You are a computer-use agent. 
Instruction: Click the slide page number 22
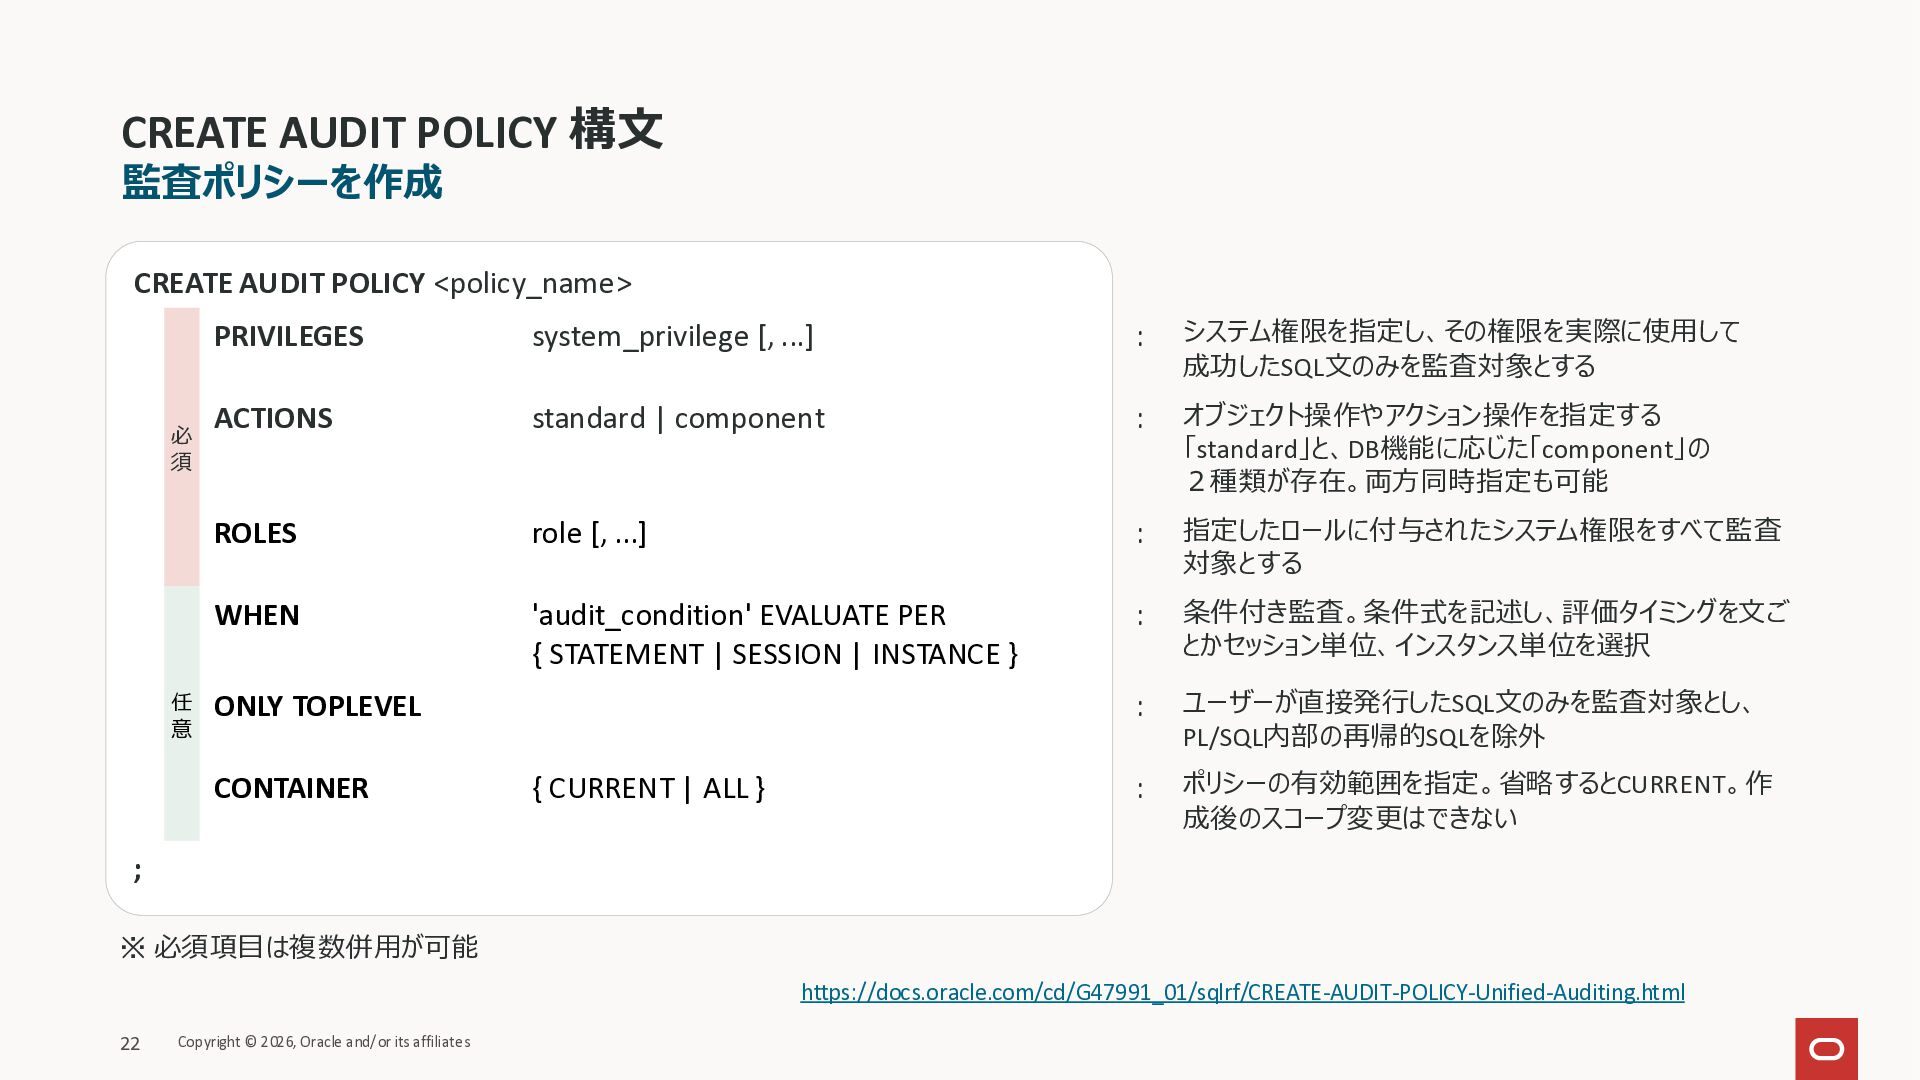130,1044
